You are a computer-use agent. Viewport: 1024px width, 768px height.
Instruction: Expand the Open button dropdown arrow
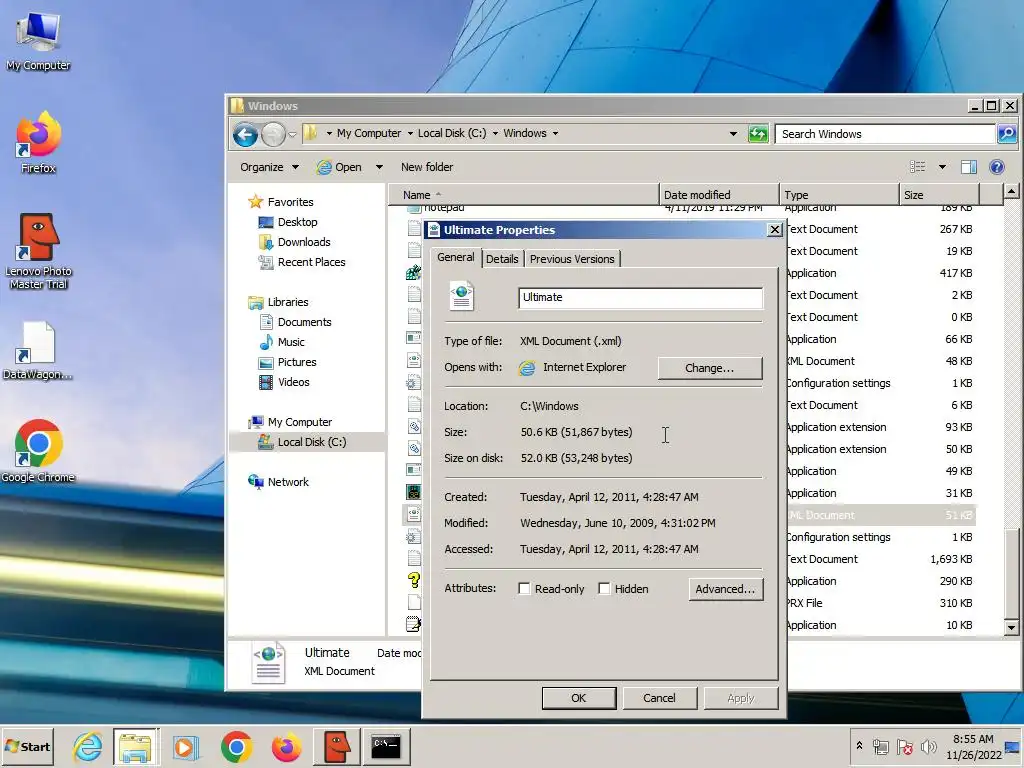(x=379, y=167)
